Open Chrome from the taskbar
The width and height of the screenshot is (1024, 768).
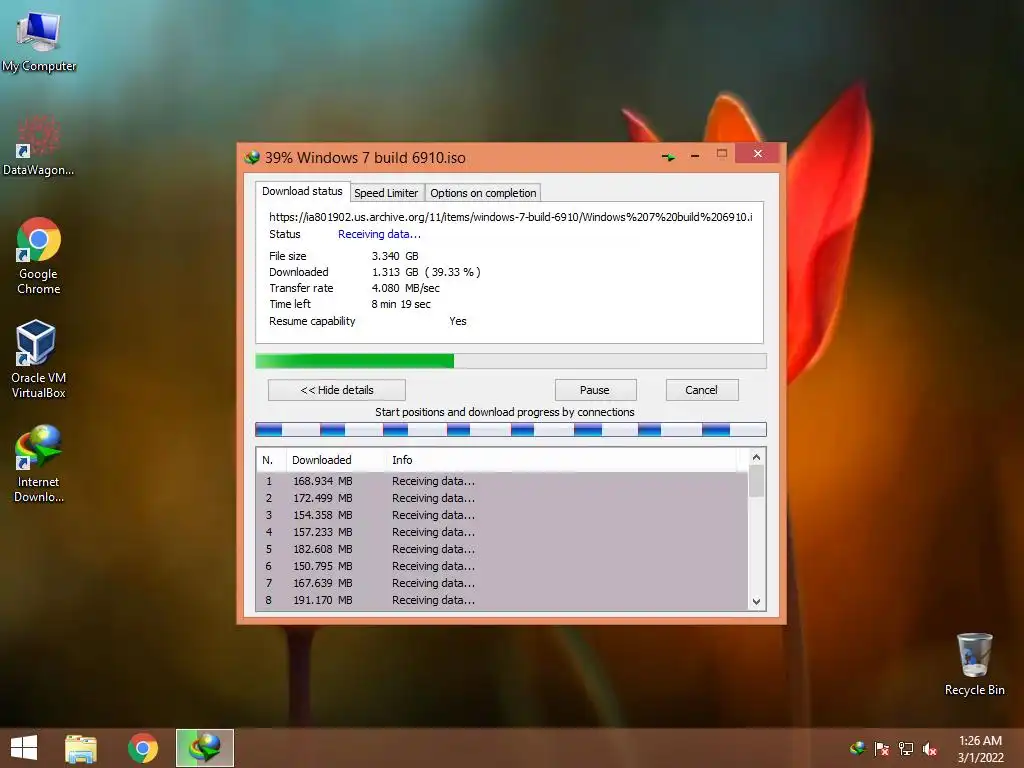(143, 748)
